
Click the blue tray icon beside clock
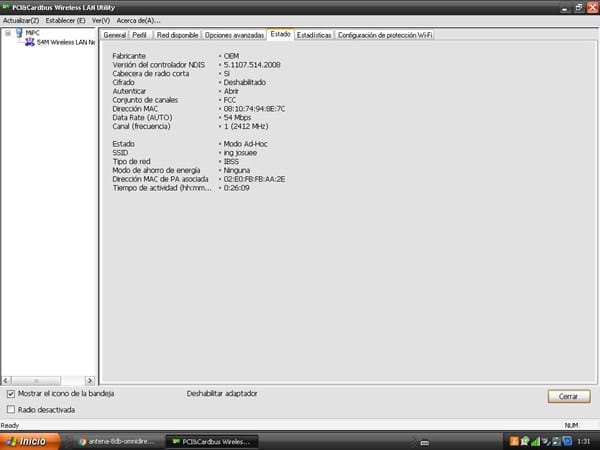[x=565, y=441]
